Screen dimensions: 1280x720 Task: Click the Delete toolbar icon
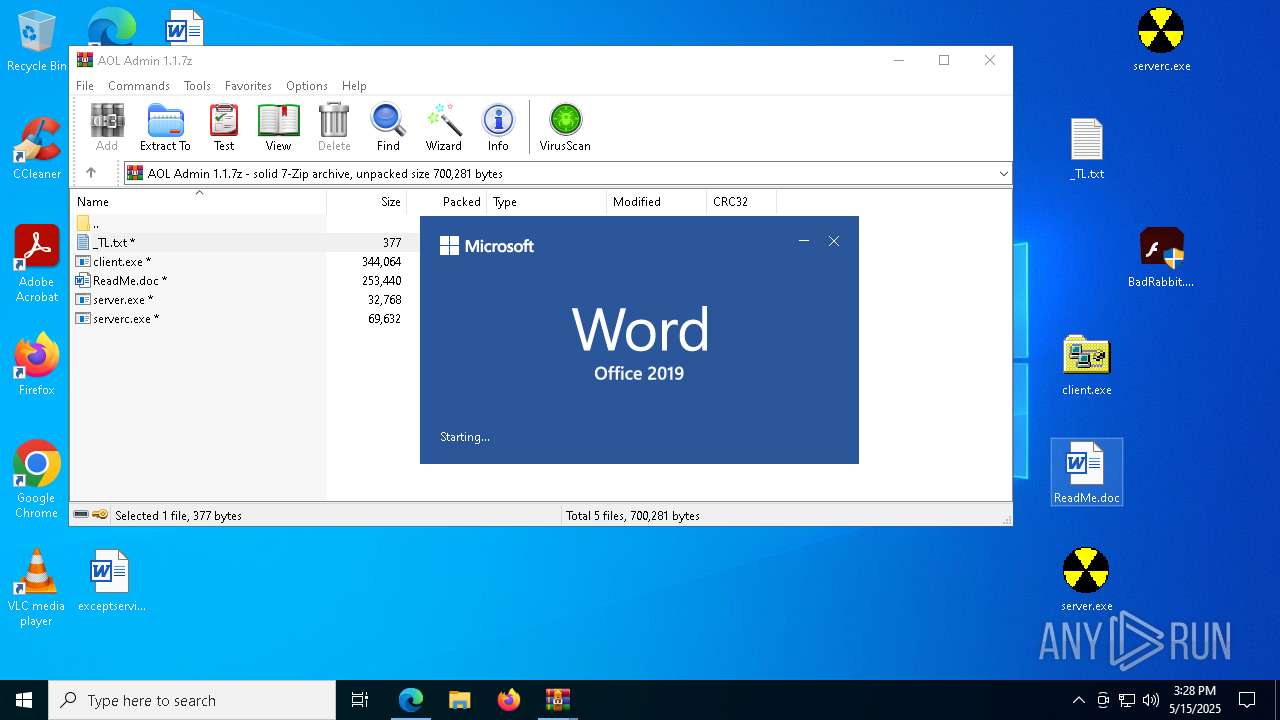click(x=334, y=127)
